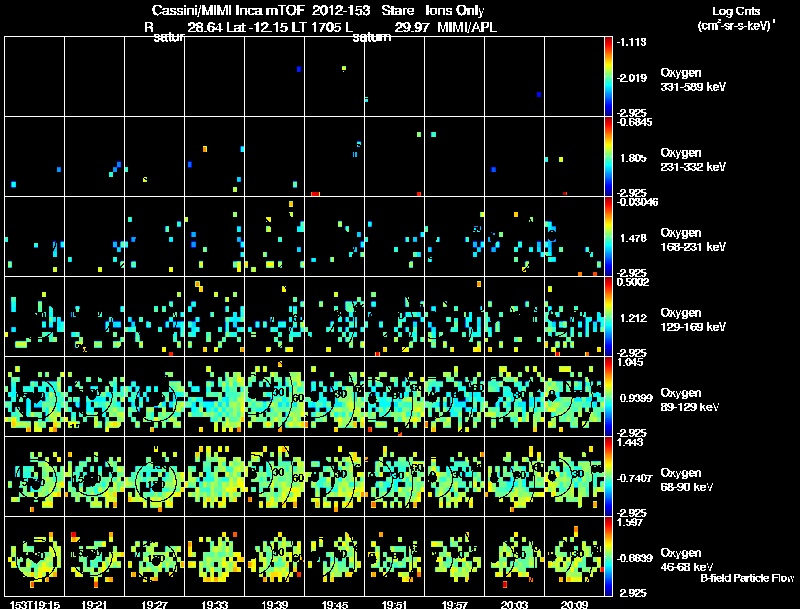This screenshot has width=800, height=609.
Task: Open the 19:51 panel in 46-68 keV row
Action: coord(394,556)
